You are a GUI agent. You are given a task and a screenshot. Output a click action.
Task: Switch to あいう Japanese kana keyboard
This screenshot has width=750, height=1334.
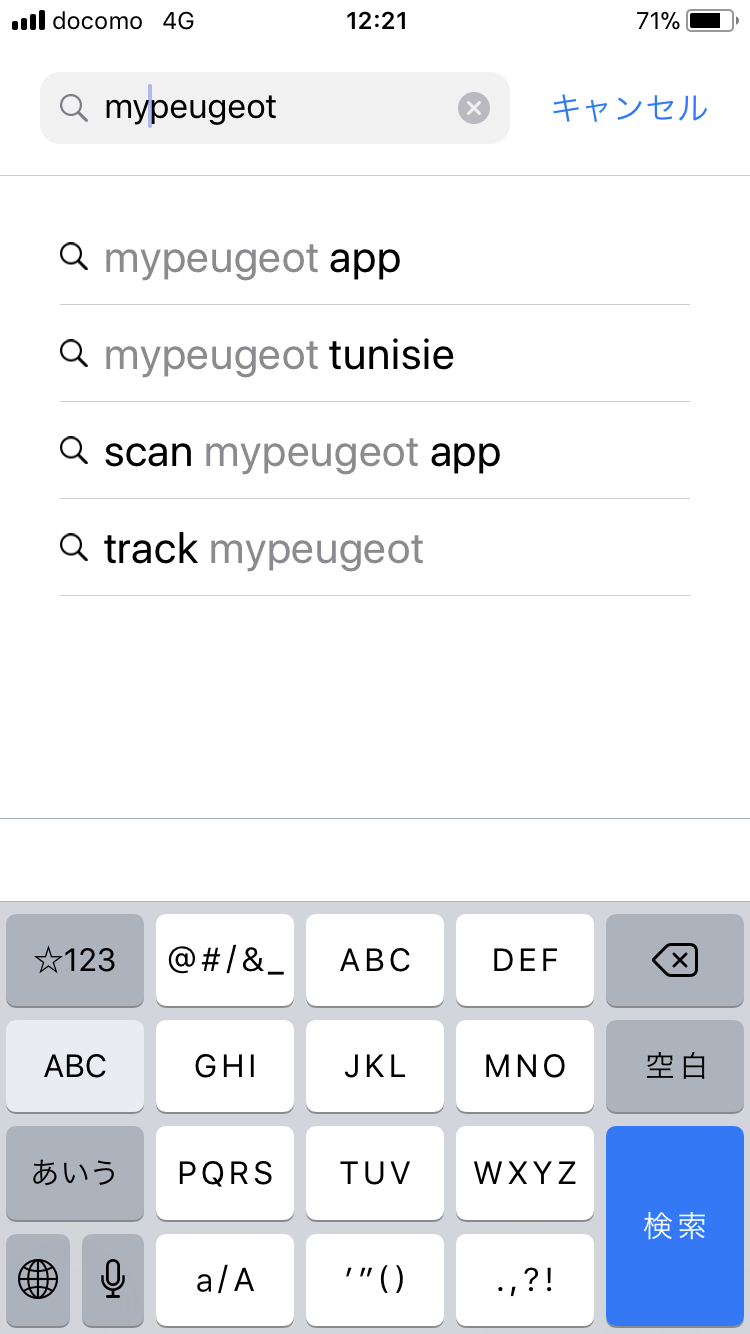75,1173
